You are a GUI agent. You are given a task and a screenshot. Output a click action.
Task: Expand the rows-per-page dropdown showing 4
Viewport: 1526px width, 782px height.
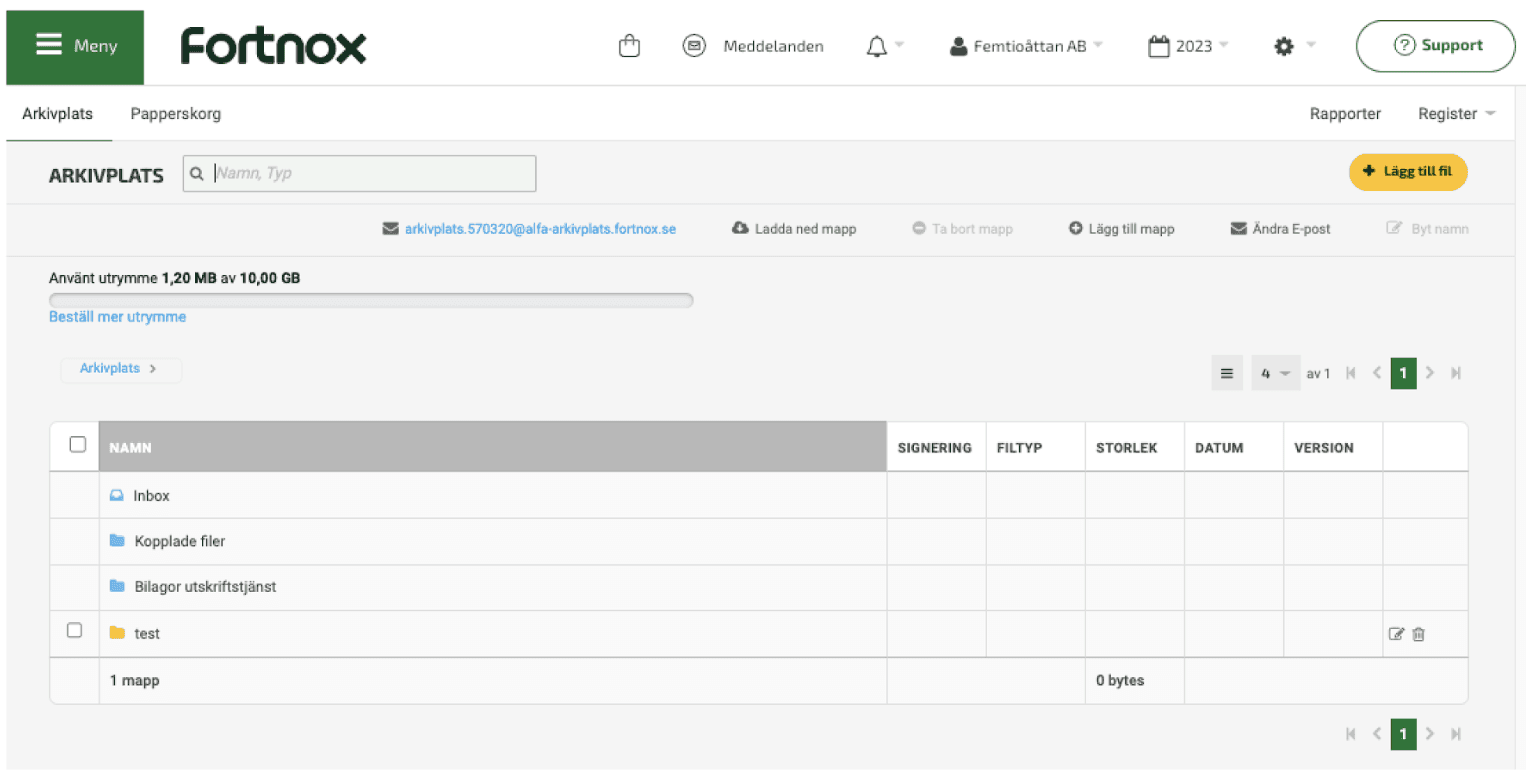[1275, 373]
